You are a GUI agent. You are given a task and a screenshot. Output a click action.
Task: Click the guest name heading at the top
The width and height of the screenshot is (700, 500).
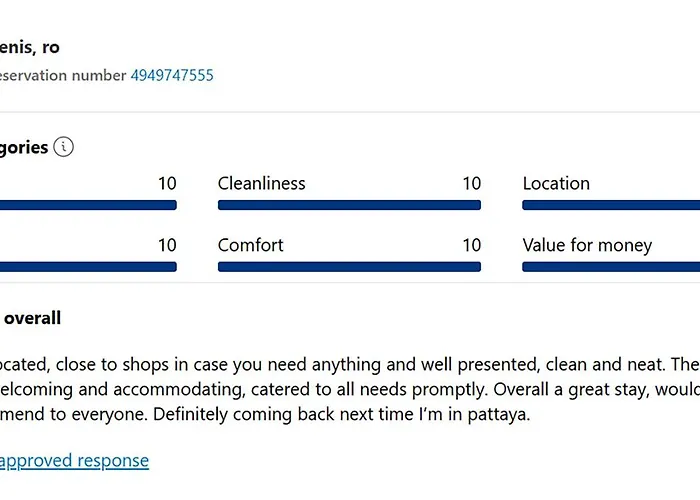[30, 47]
